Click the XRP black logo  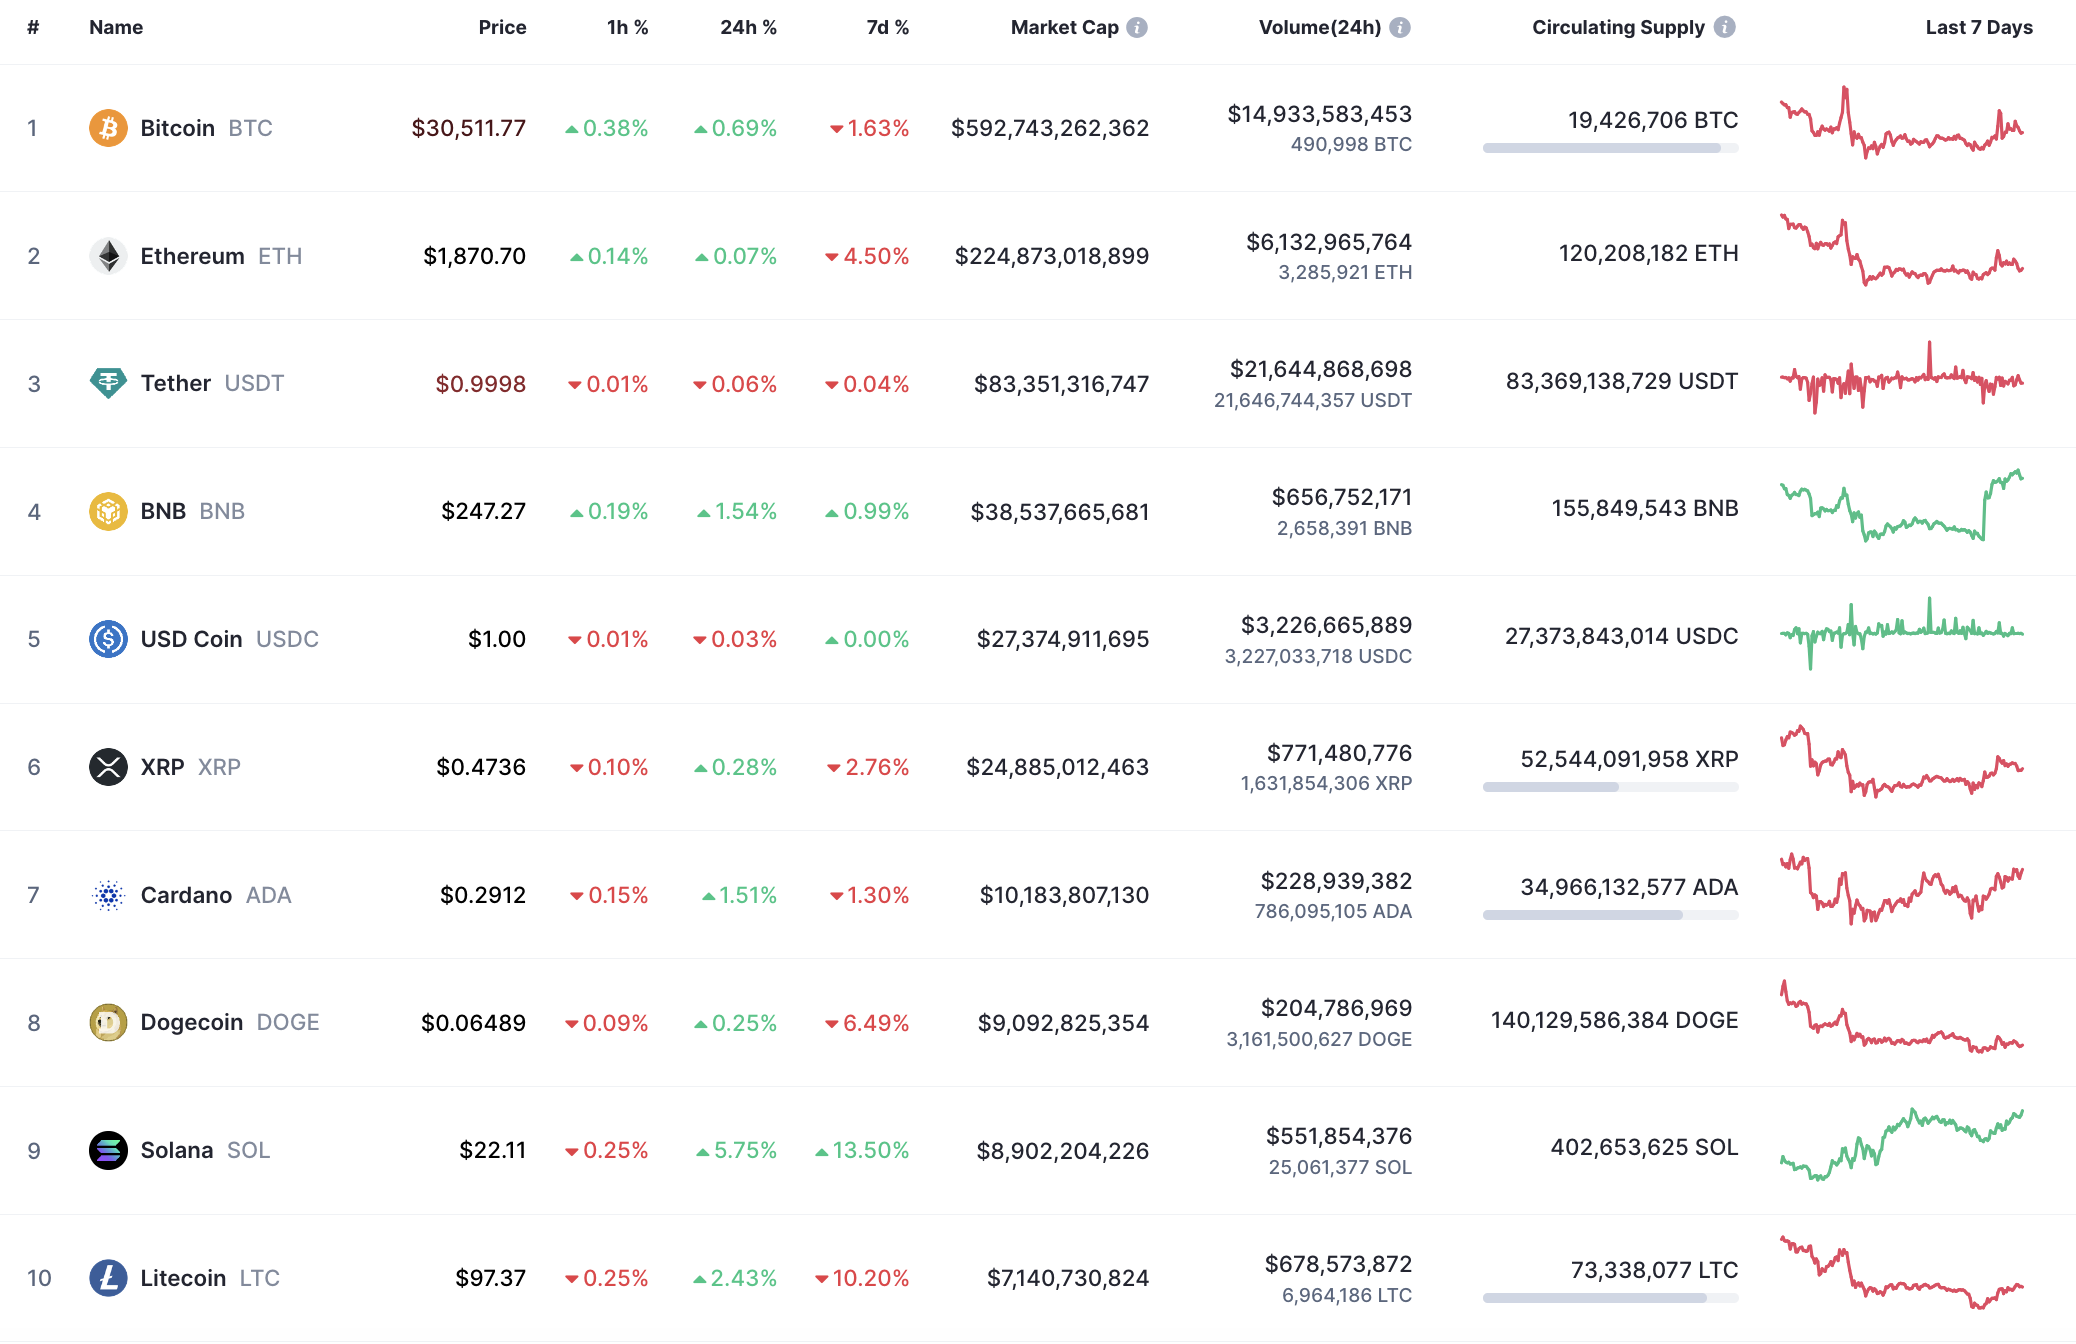click(x=109, y=767)
